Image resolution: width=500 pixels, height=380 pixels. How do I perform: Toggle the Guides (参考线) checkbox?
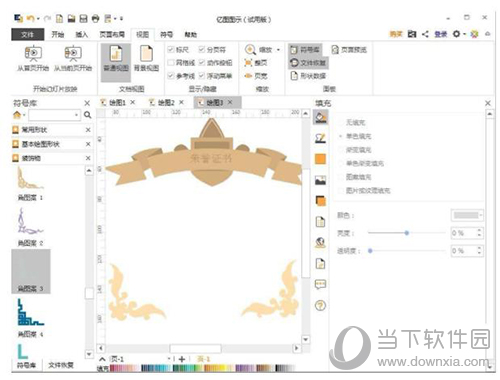tap(171, 76)
